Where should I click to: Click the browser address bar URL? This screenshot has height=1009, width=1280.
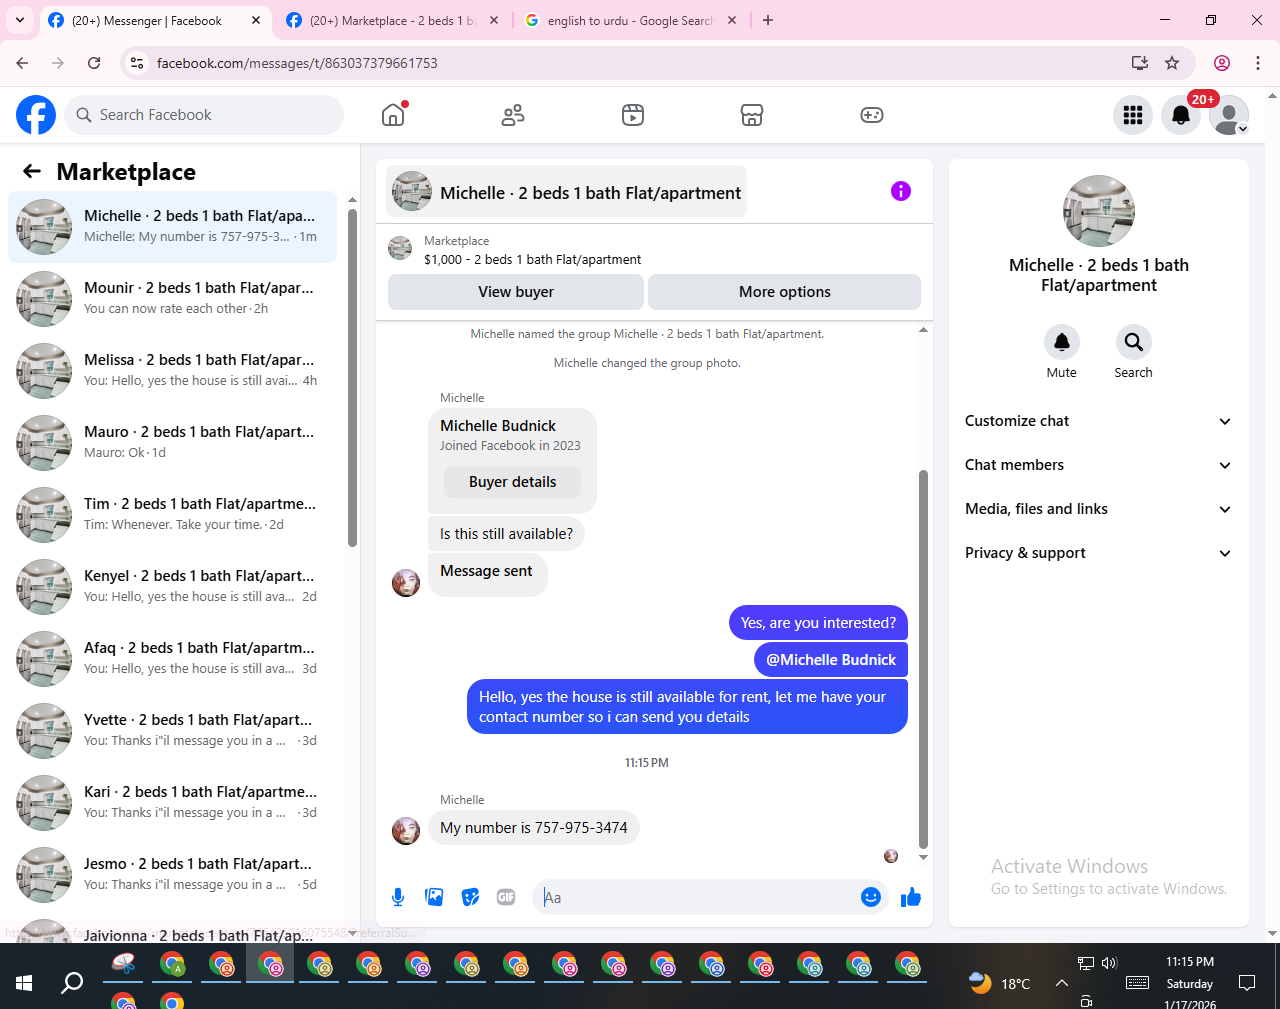pyautogui.click(x=297, y=63)
